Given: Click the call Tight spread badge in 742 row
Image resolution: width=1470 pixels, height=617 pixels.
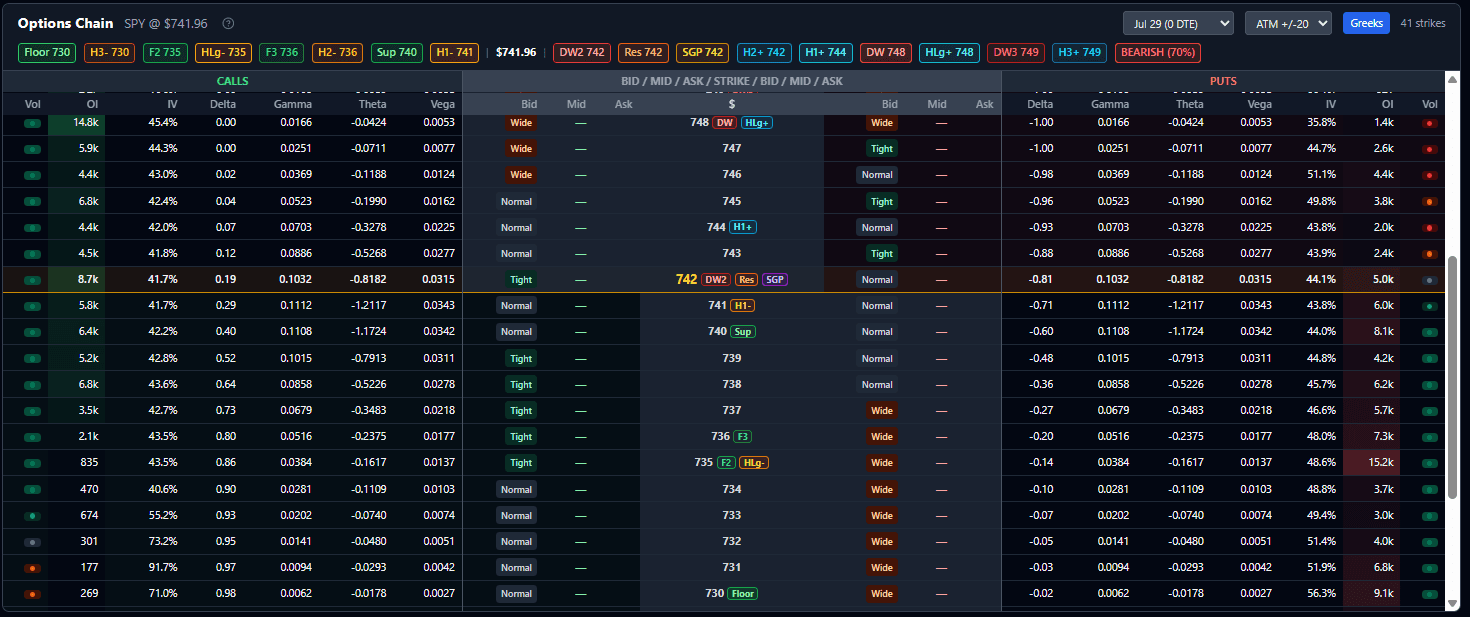Looking at the screenshot, I should [x=520, y=280].
